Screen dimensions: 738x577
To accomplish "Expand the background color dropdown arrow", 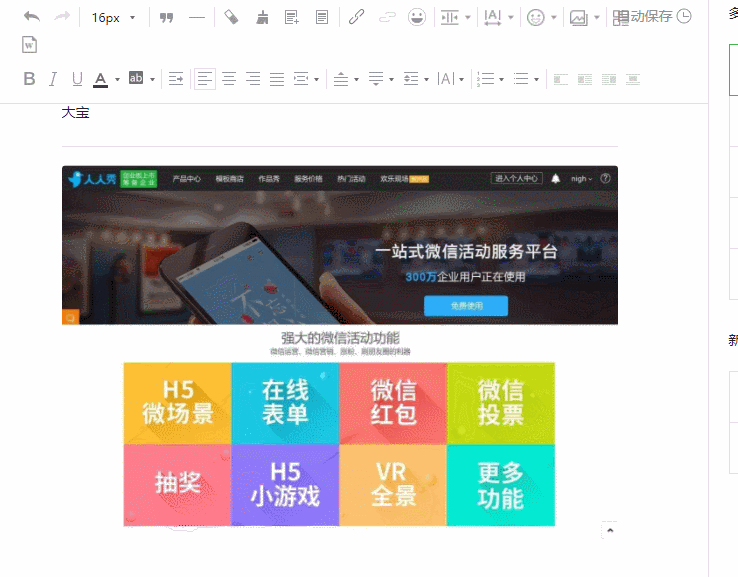I will tap(152, 80).
